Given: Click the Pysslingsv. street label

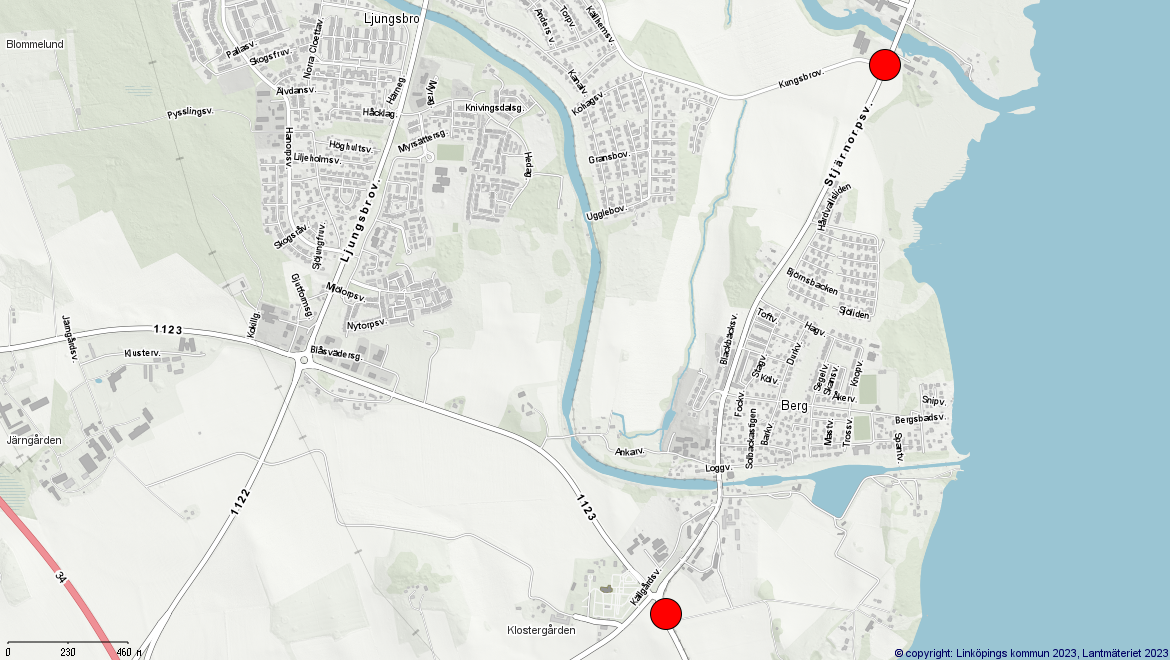Looking at the screenshot, I should pyautogui.click(x=191, y=114).
